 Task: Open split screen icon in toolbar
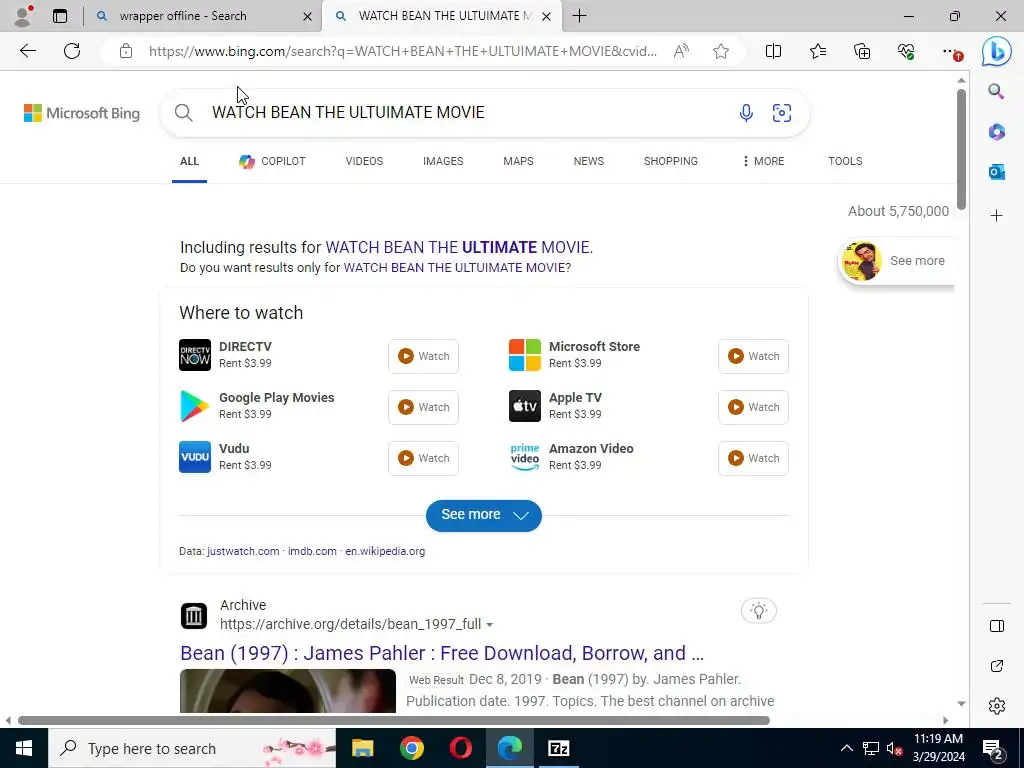[773, 51]
